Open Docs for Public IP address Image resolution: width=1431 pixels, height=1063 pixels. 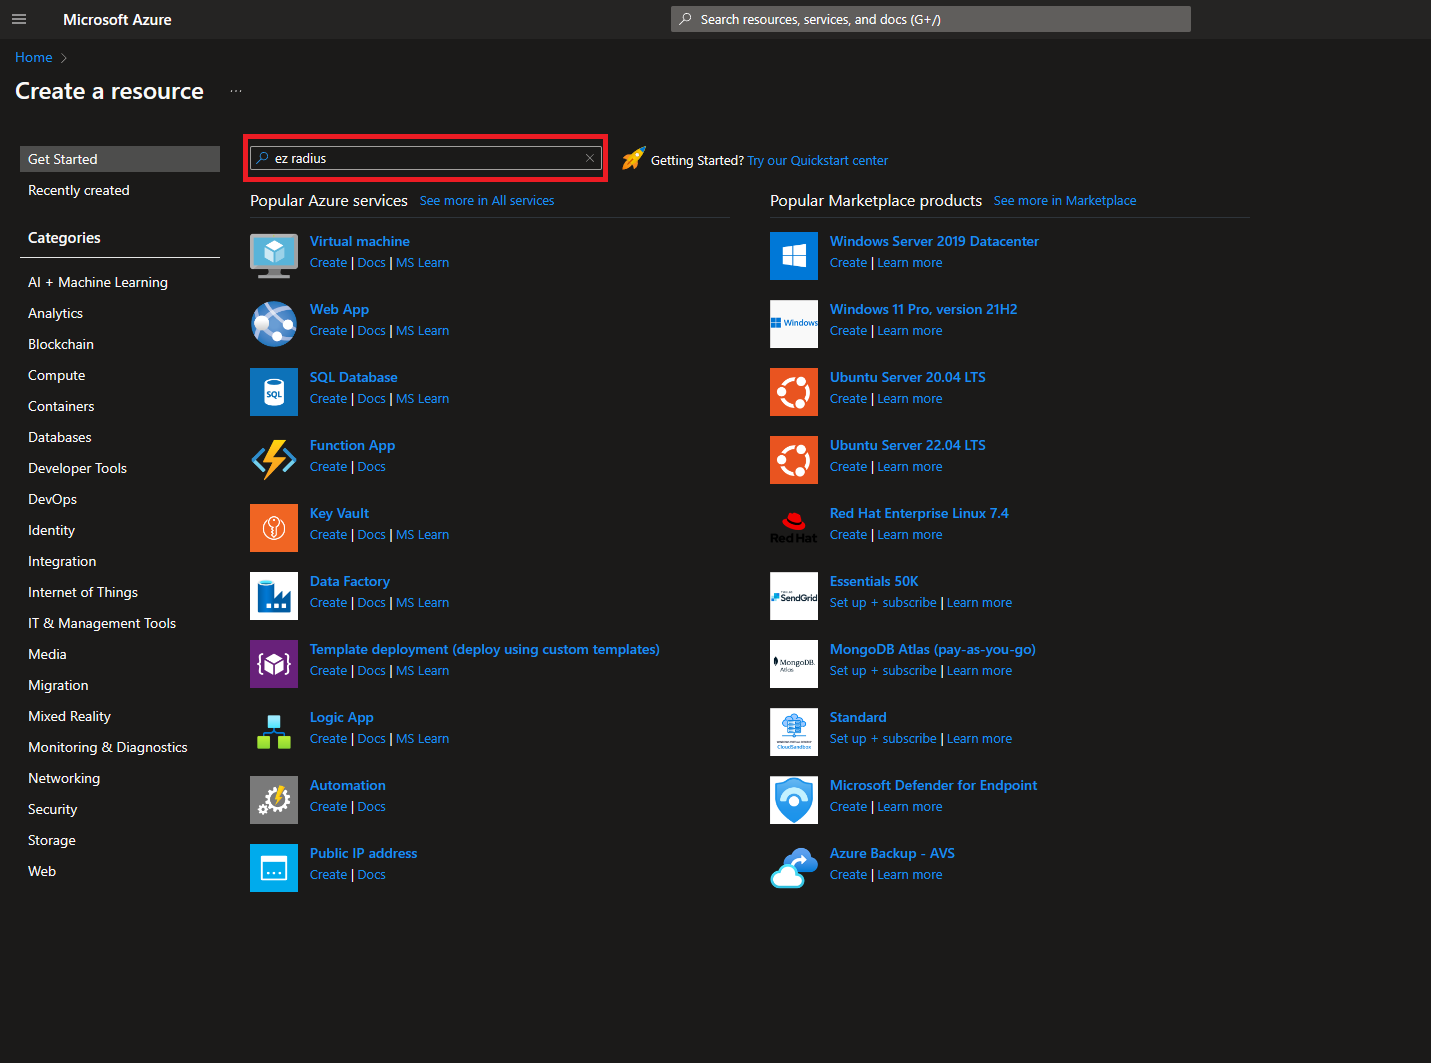click(371, 874)
